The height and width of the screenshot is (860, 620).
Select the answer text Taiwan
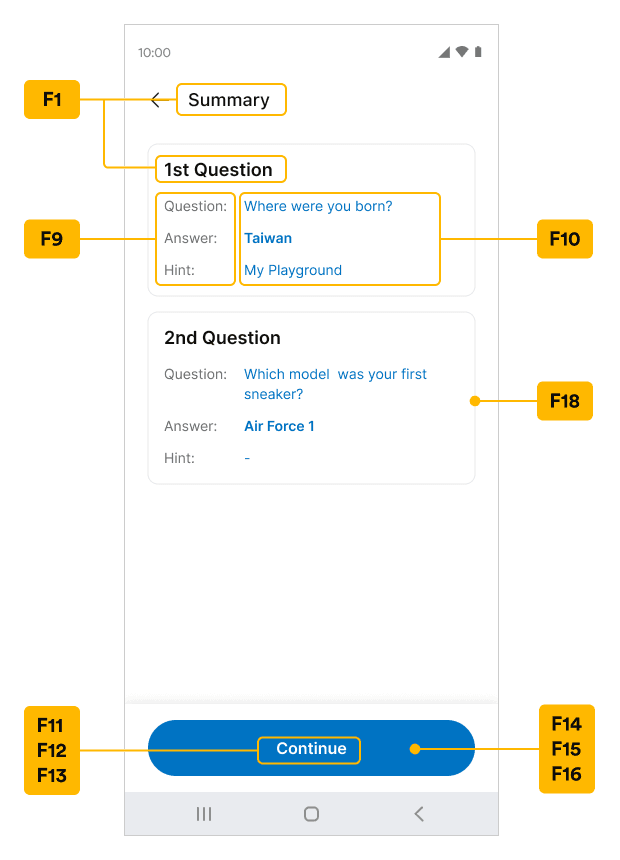[268, 238]
